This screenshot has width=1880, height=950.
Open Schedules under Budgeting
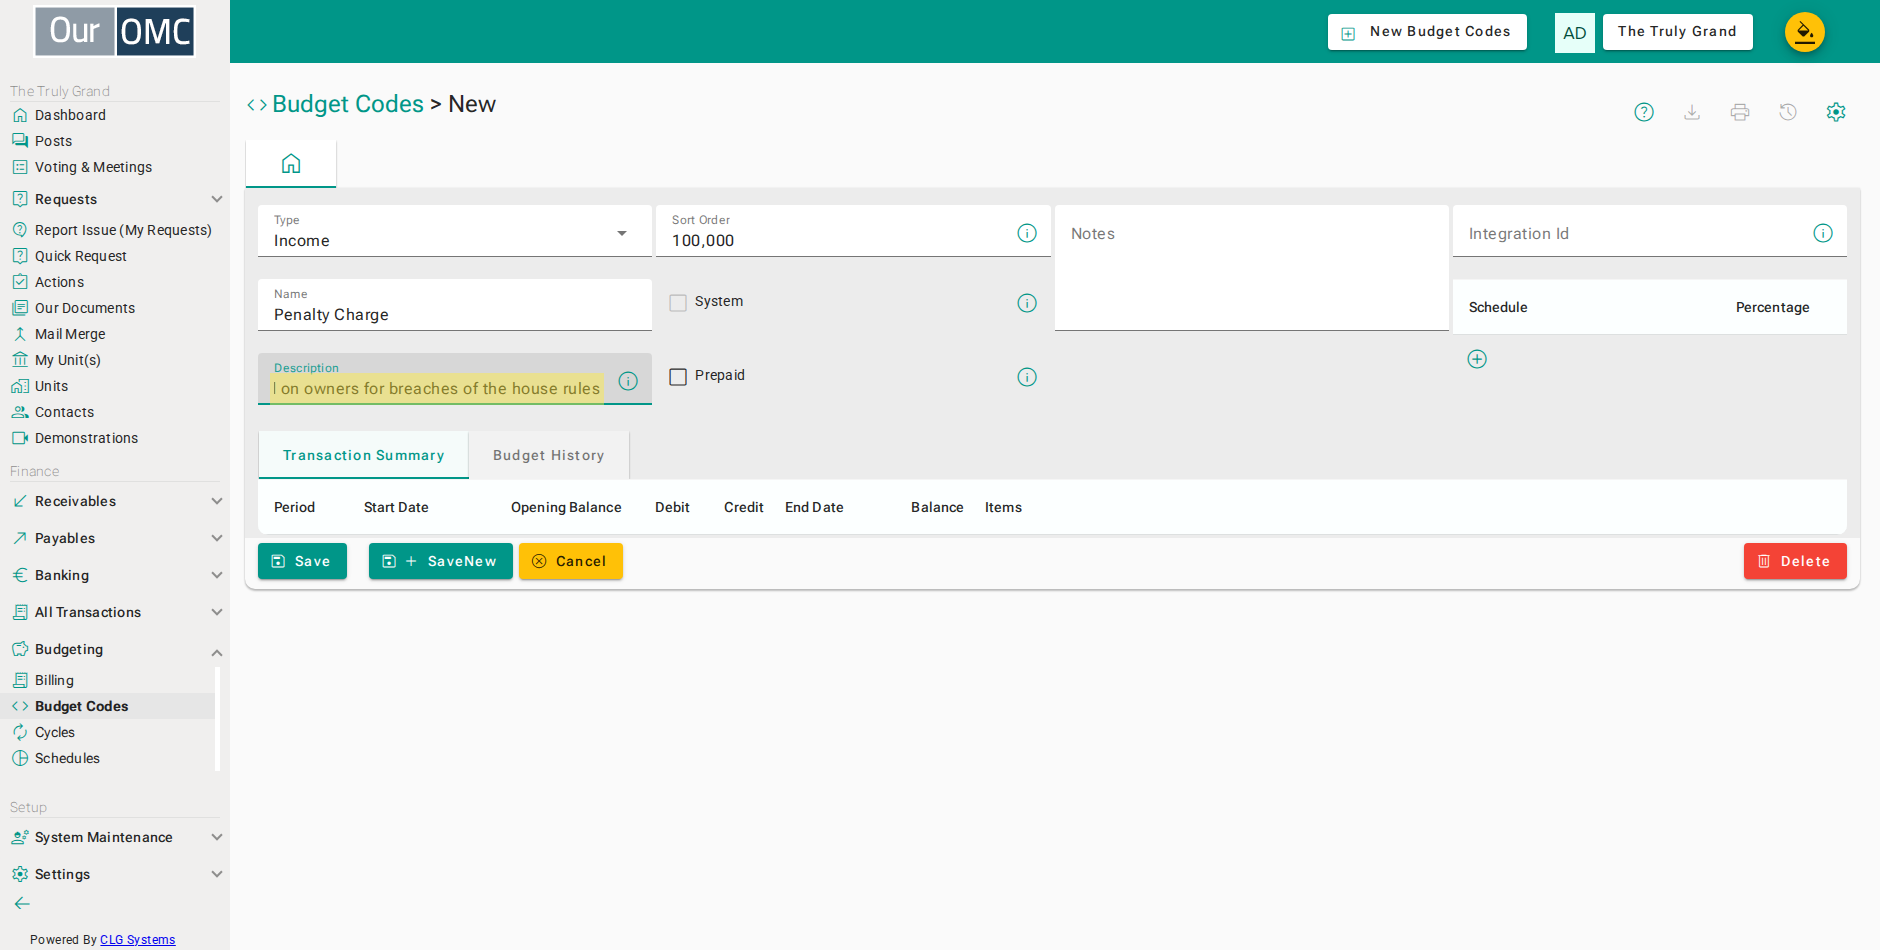(x=67, y=758)
